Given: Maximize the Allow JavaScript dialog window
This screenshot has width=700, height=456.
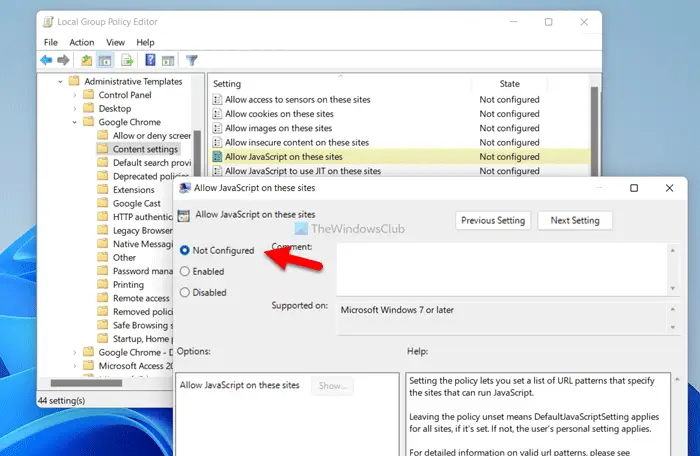Looking at the screenshot, I should (634, 188).
